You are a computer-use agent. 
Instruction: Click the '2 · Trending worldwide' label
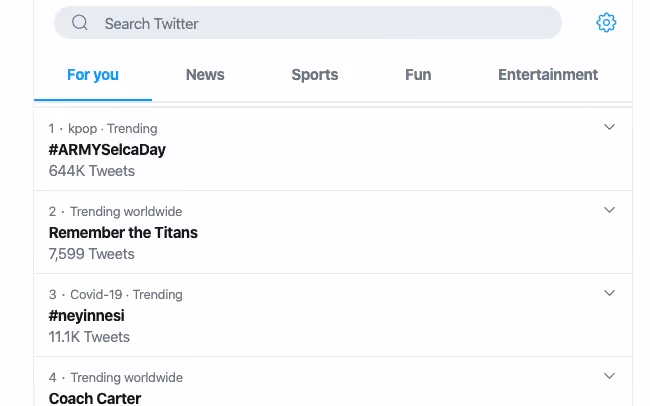point(115,212)
